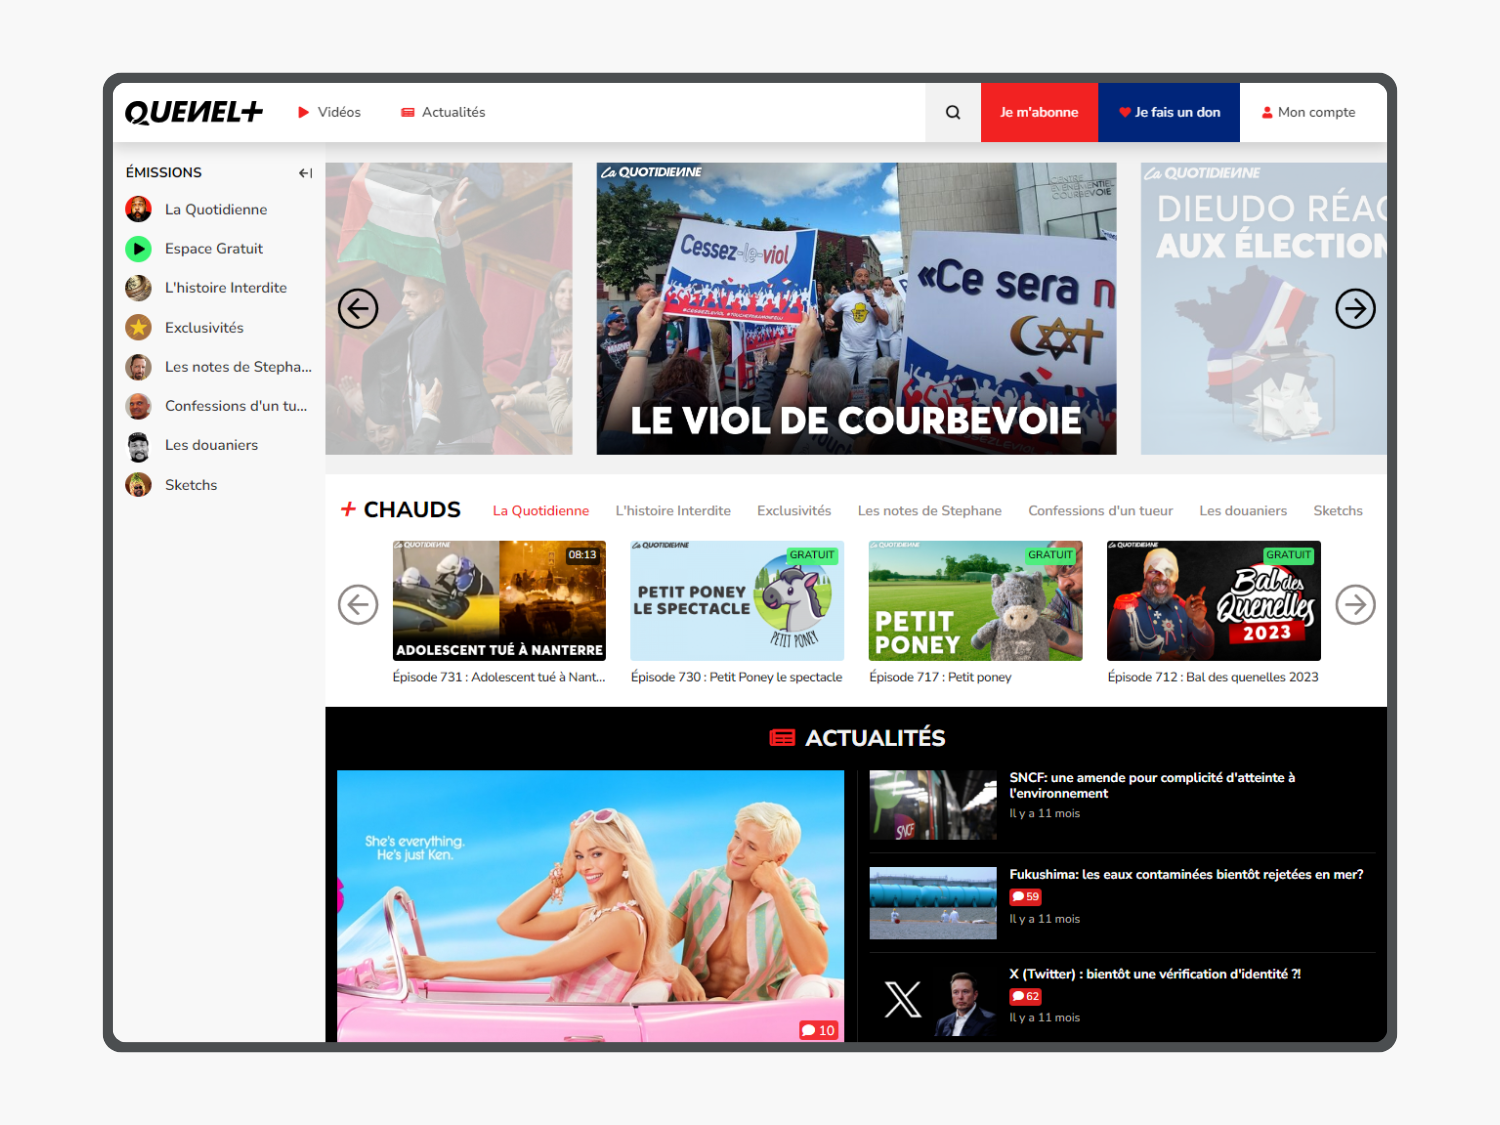The image size is (1500, 1125).
Task: Click the Je fais un don button
Action: click(x=1169, y=112)
